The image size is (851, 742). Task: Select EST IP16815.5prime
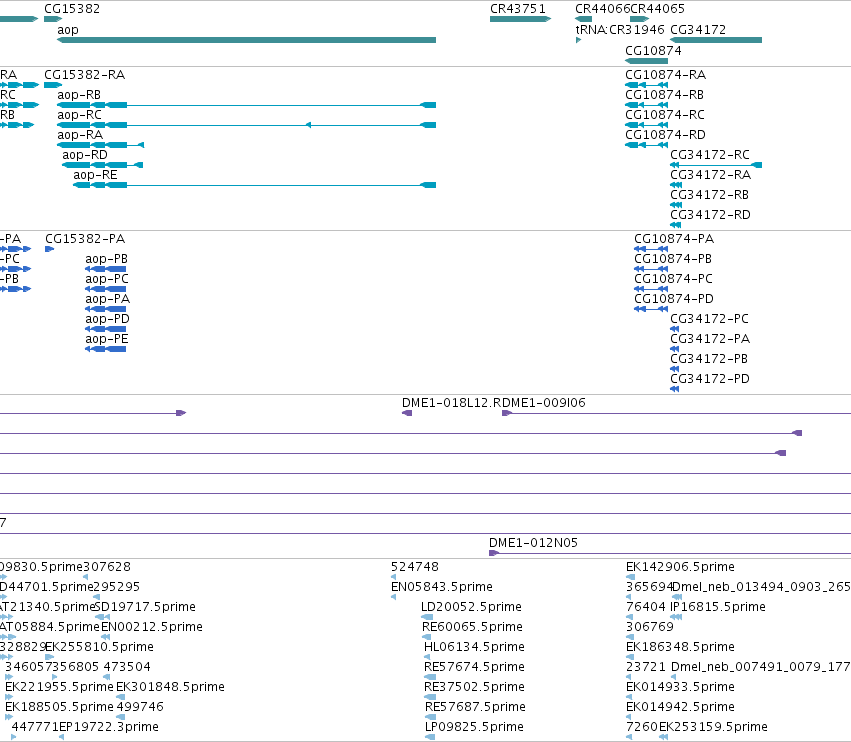pos(676,617)
